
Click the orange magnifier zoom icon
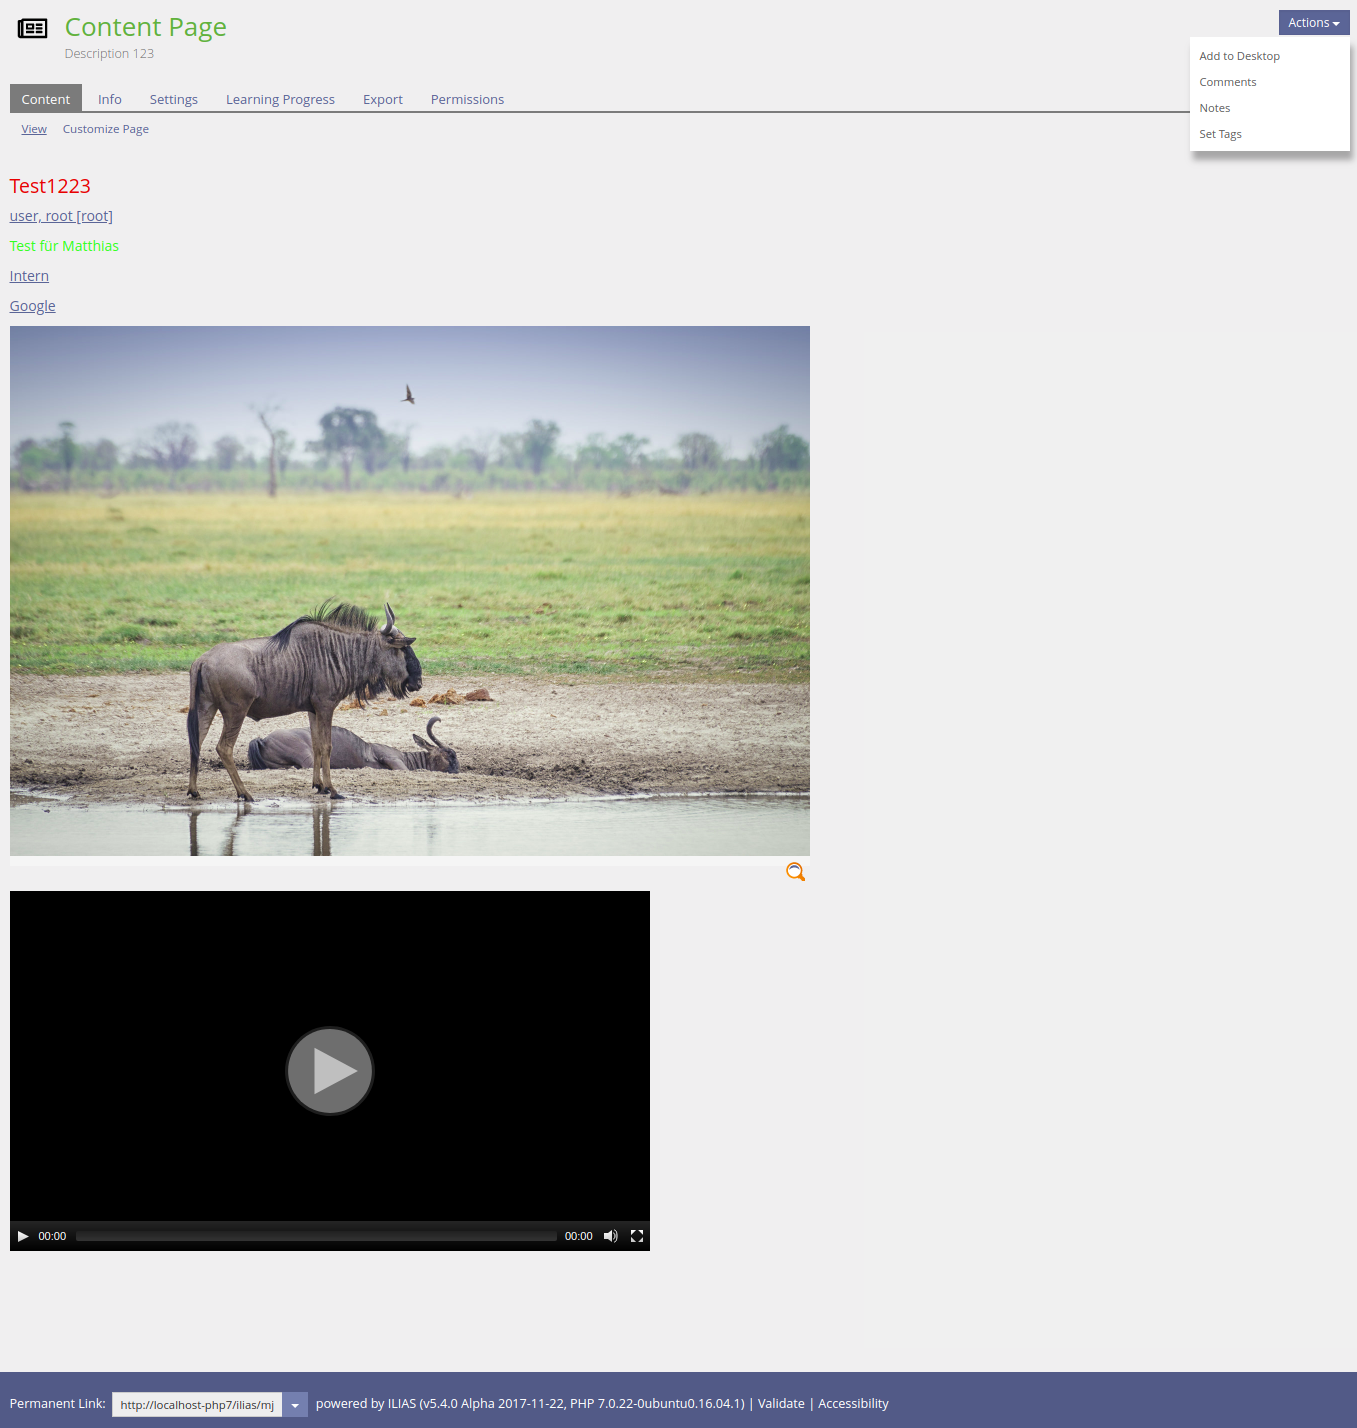tap(795, 872)
